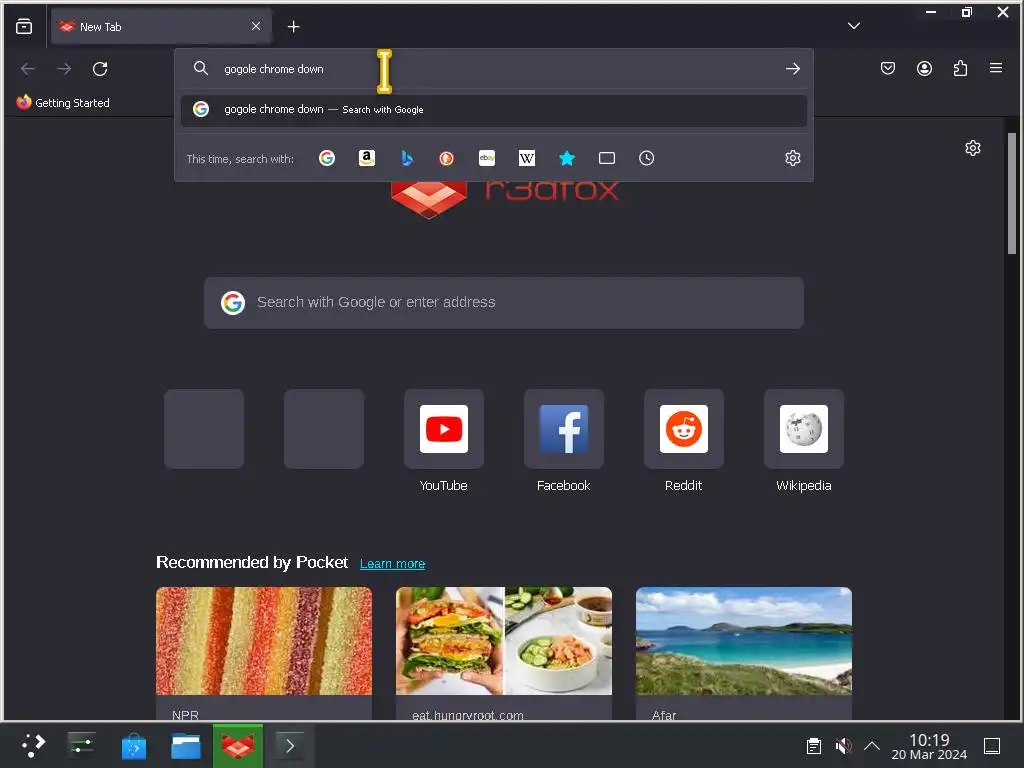Search this time with eBay
This screenshot has height=768, width=1024.
tap(487, 158)
